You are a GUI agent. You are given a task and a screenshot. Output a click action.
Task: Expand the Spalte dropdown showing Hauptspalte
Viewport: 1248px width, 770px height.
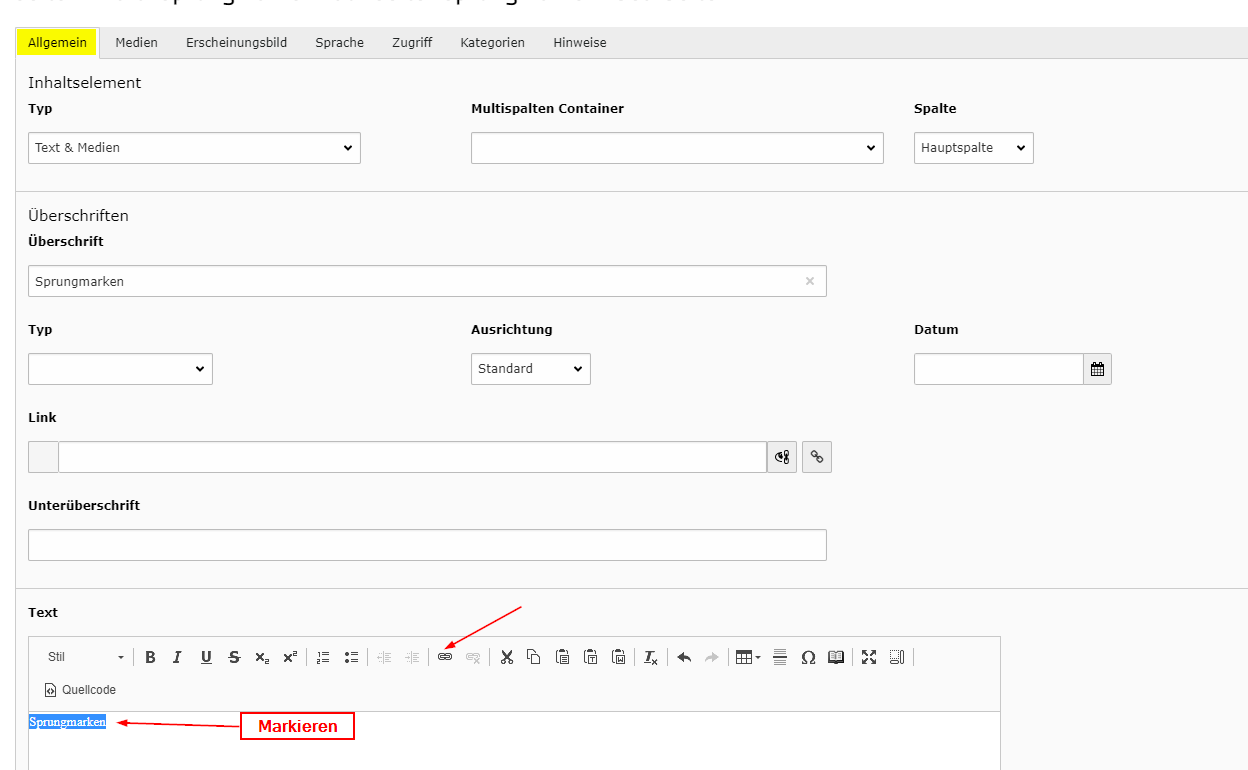coord(973,148)
